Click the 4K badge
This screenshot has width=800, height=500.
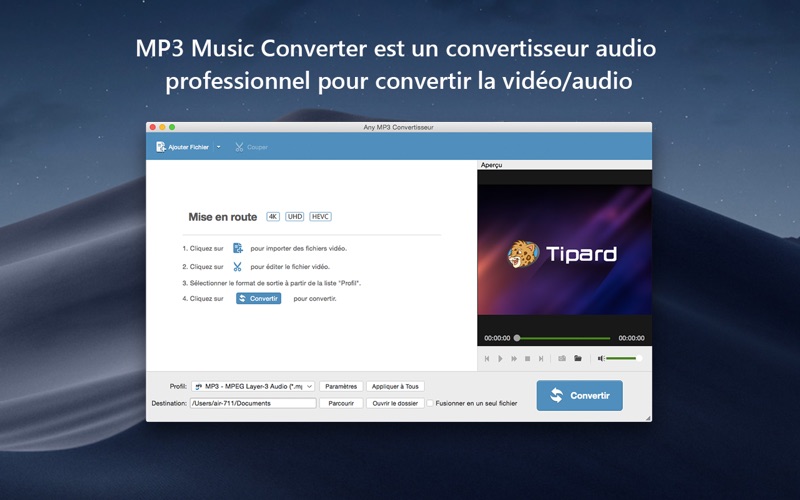(x=273, y=217)
